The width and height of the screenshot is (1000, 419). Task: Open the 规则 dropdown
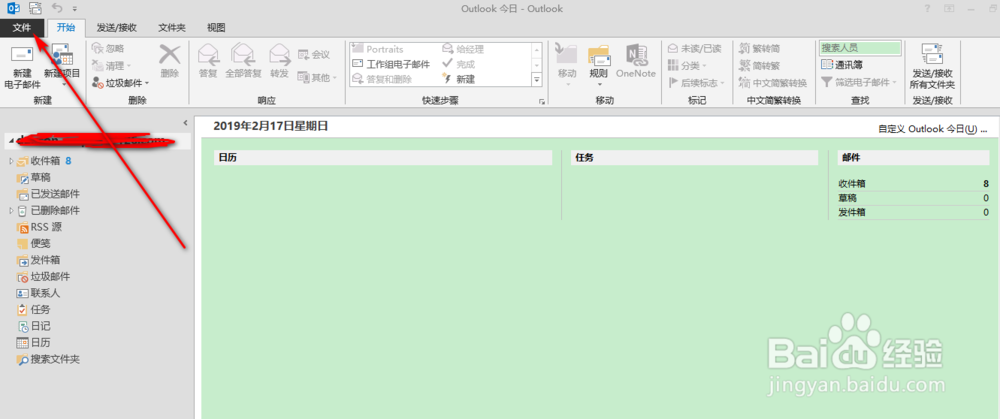point(599,64)
